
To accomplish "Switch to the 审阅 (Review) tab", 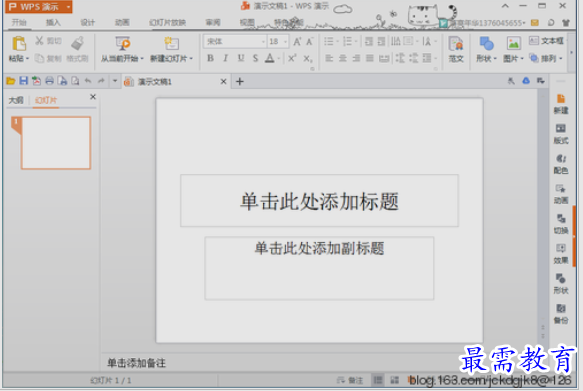I will (213, 22).
